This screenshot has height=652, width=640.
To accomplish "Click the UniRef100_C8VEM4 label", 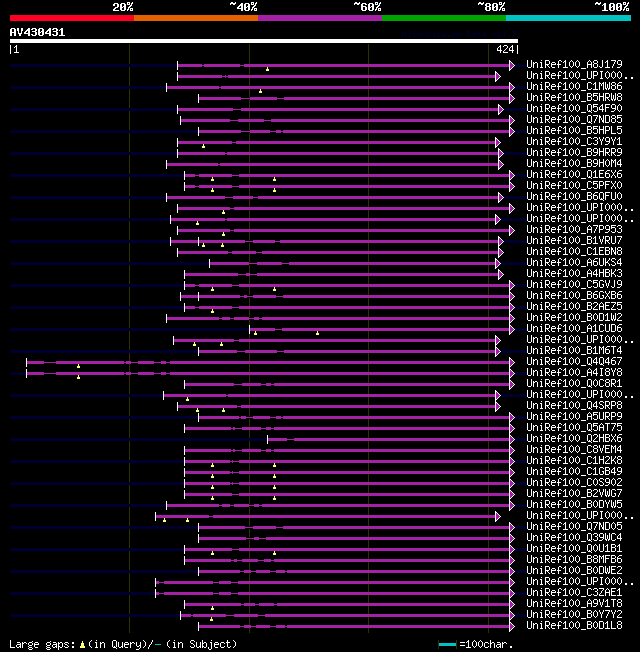I will (574, 450).
